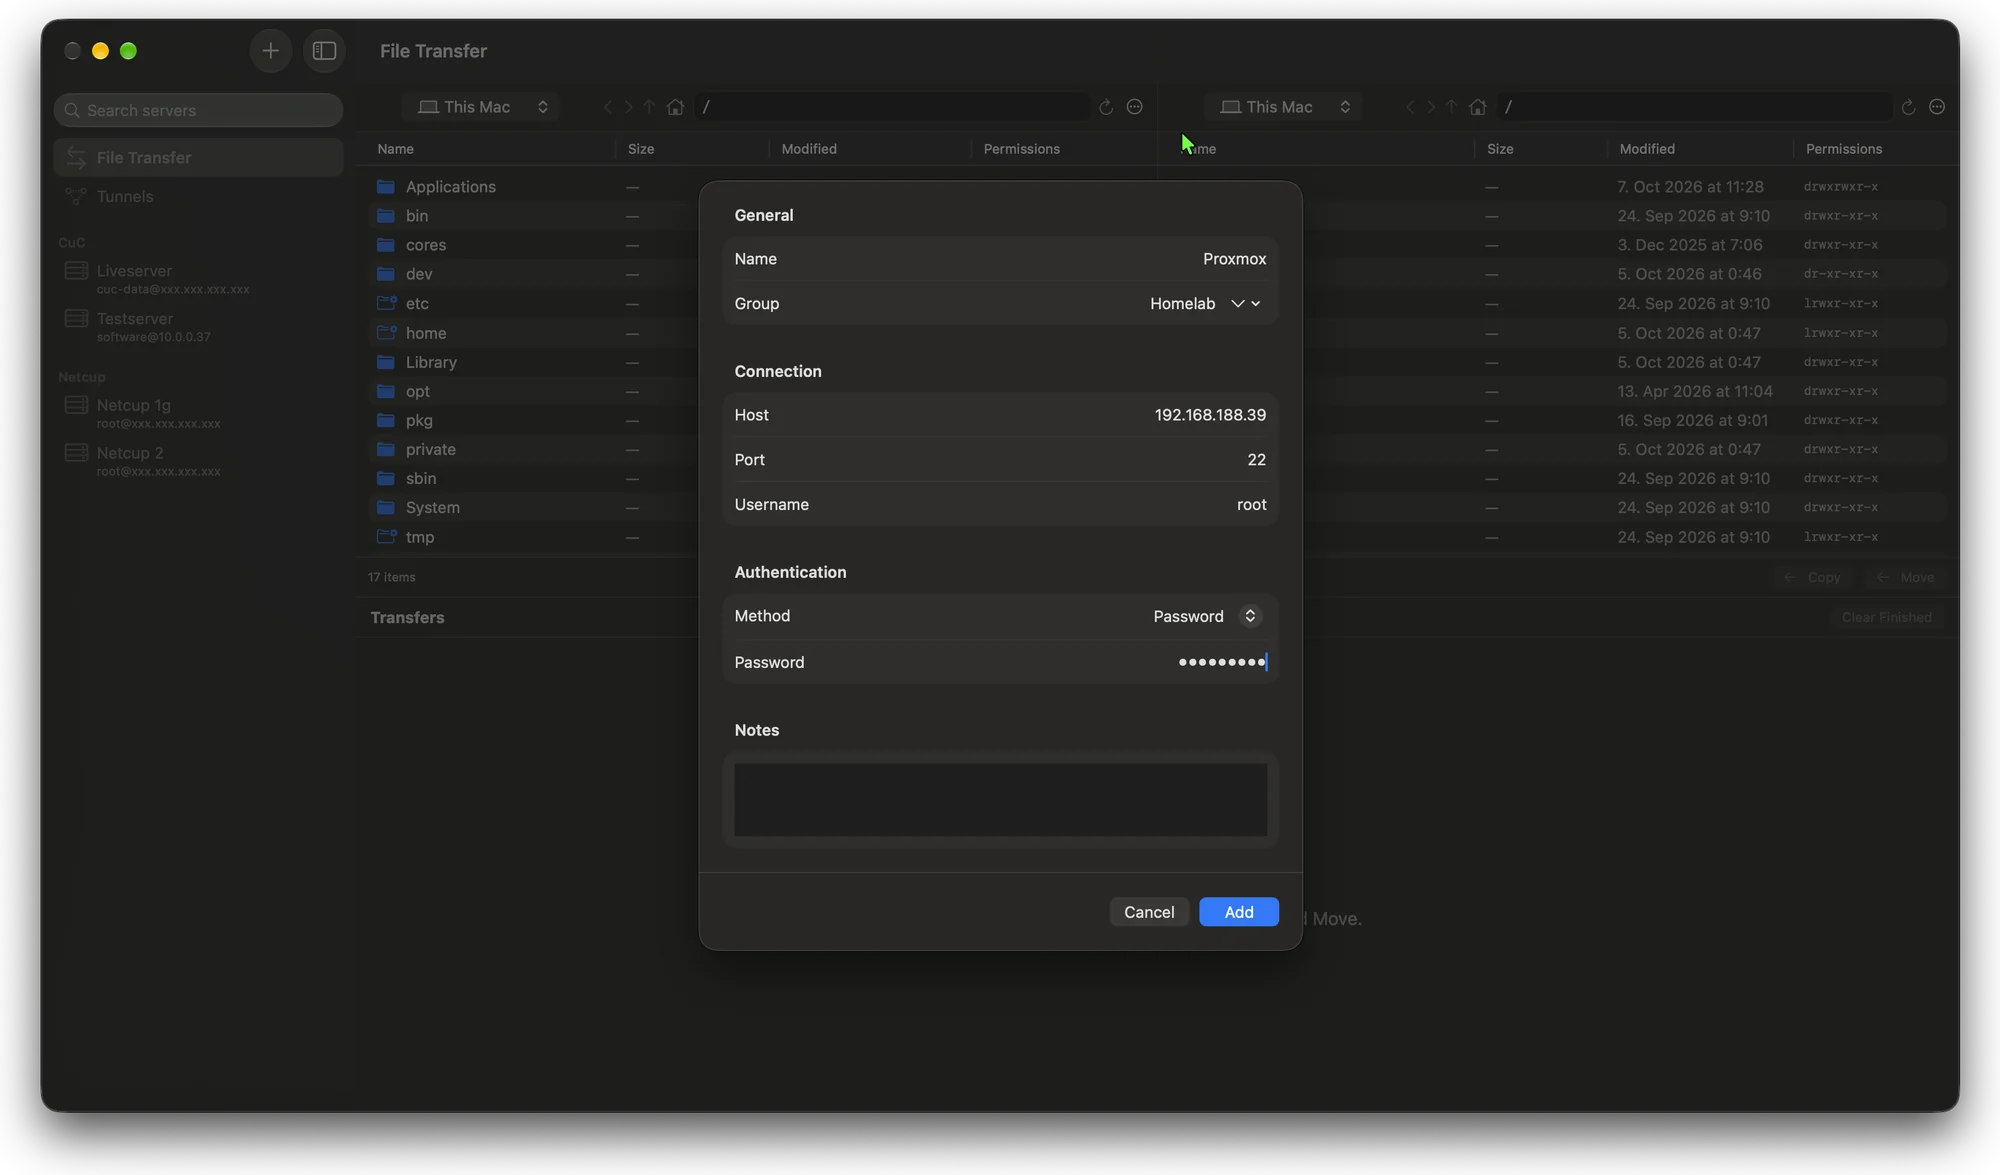
Task: Sort left pane by Permissions column
Action: (1064, 149)
